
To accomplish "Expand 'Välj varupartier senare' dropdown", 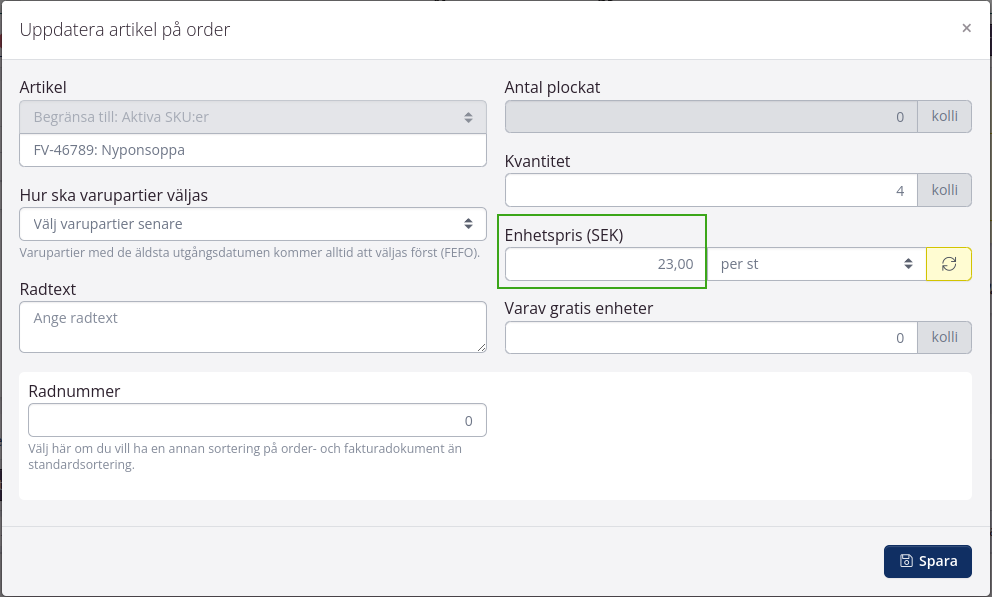I will [x=253, y=224].
